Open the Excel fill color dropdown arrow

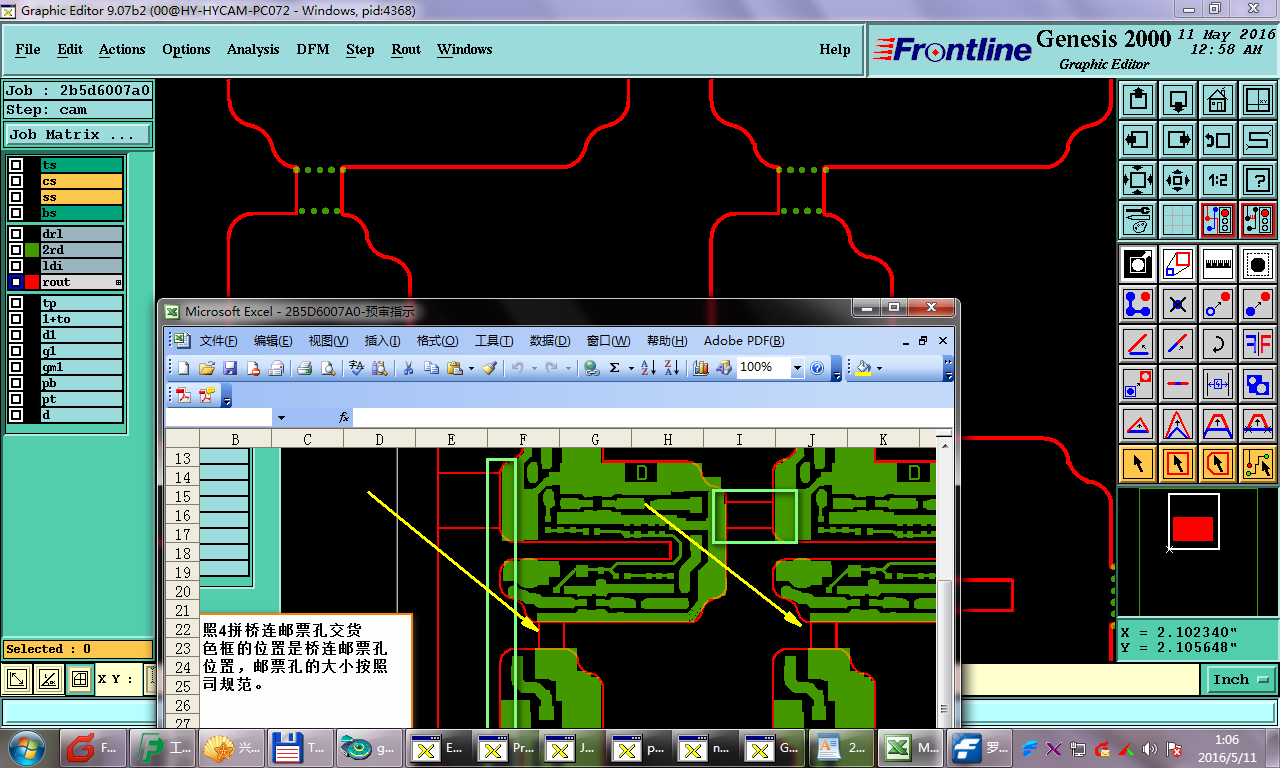coord(879,368)
